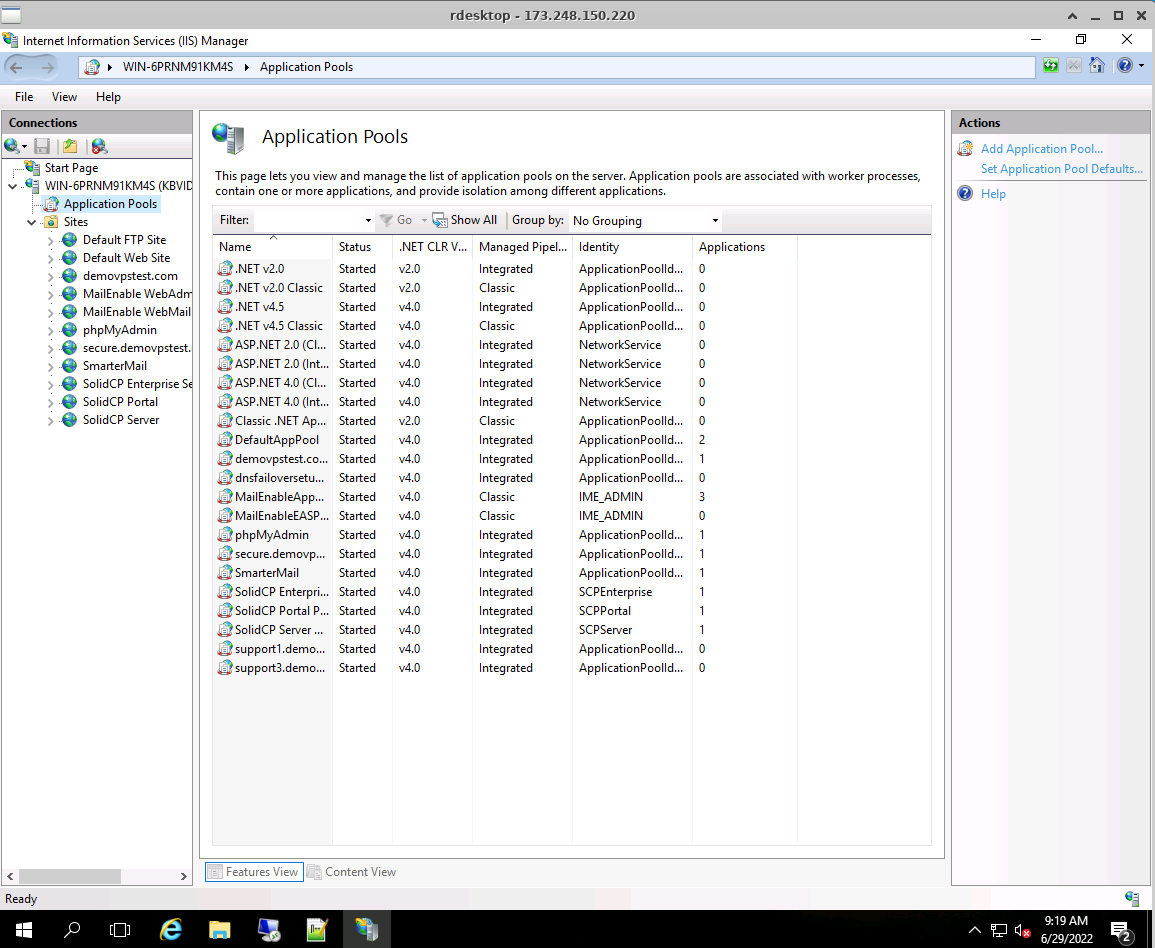Switch to Features View tab

click(x=254, y=871)
